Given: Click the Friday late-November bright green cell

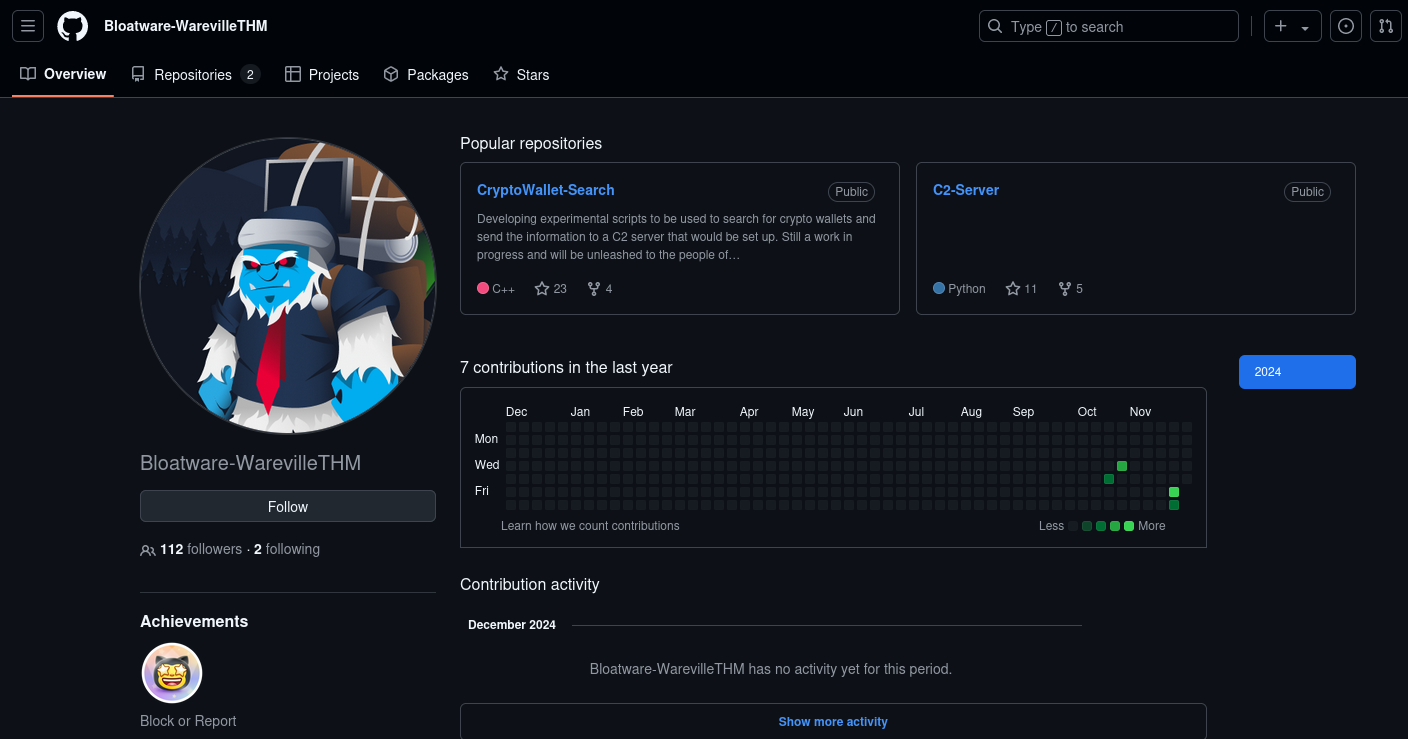Looking at the screenshot, I should coord(1174,492).
